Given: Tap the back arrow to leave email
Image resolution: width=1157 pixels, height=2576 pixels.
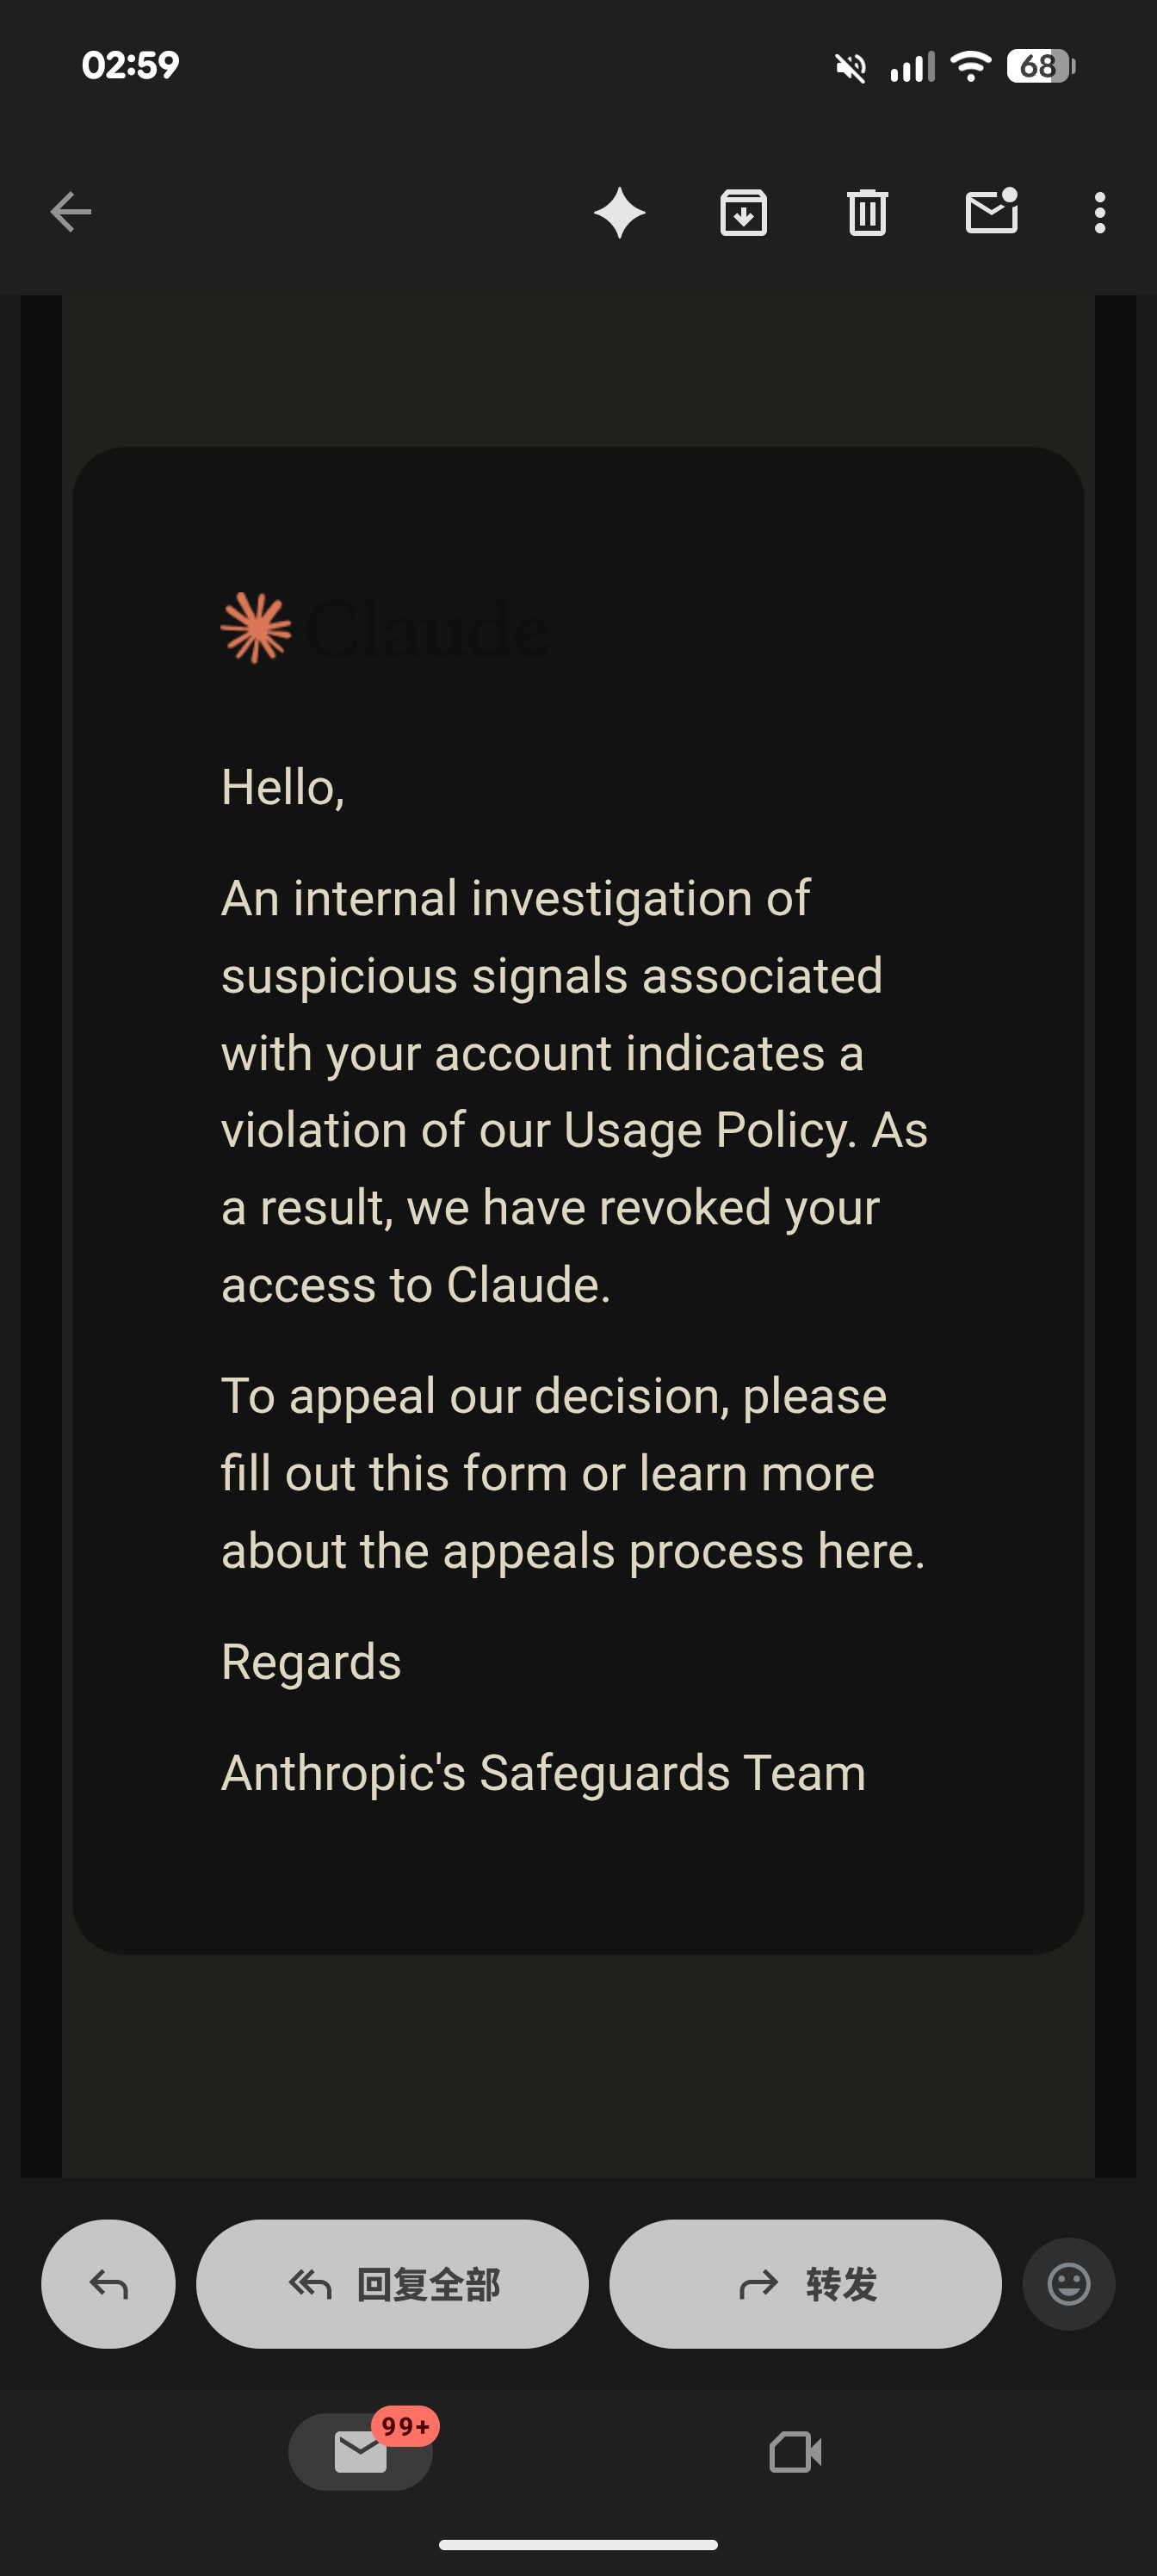Looking at the screenshot, I should (70, 212).
